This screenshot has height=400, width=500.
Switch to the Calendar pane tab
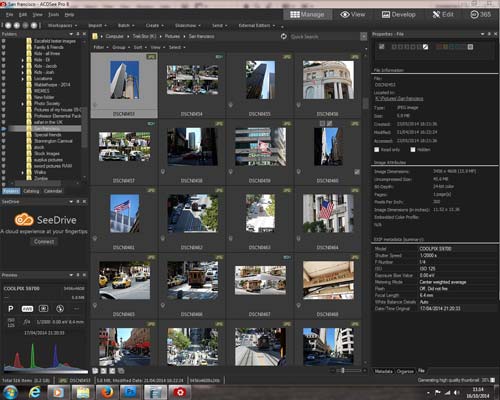point(53,191)
